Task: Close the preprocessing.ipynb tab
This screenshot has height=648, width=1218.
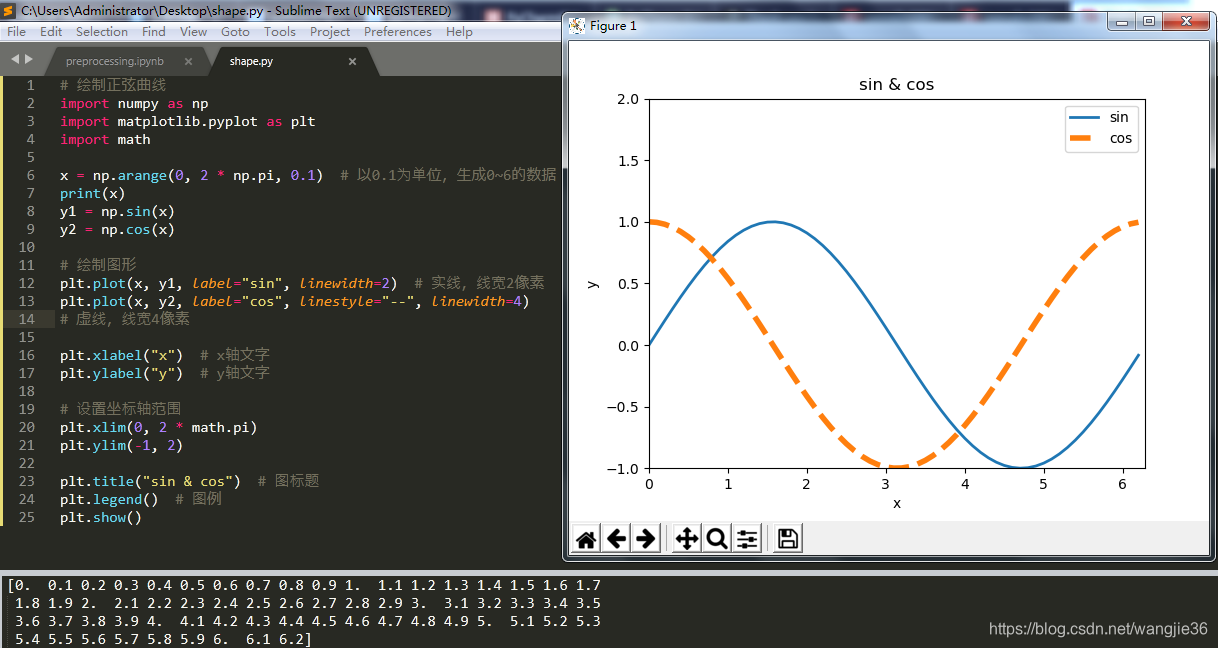Action: [188, 61]
